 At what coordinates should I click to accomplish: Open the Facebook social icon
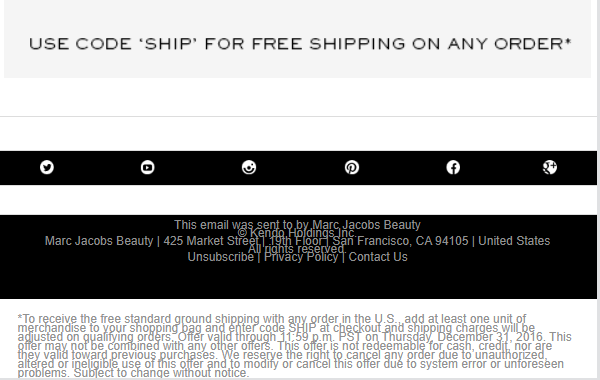point(453,167)
